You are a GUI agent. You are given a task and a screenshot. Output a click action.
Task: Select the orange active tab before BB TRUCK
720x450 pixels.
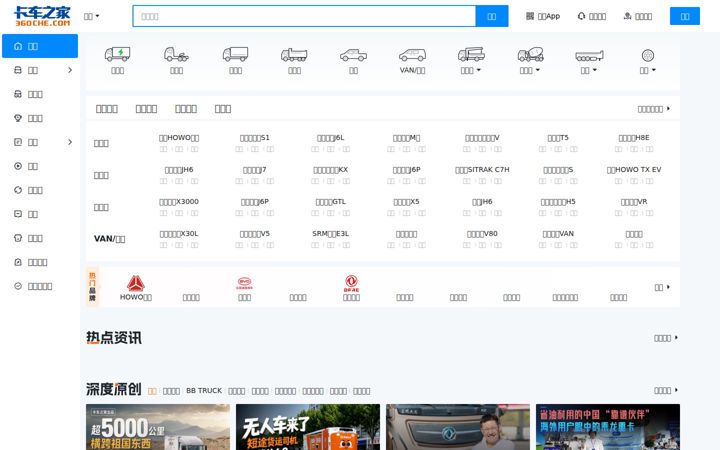pos(152,391)
